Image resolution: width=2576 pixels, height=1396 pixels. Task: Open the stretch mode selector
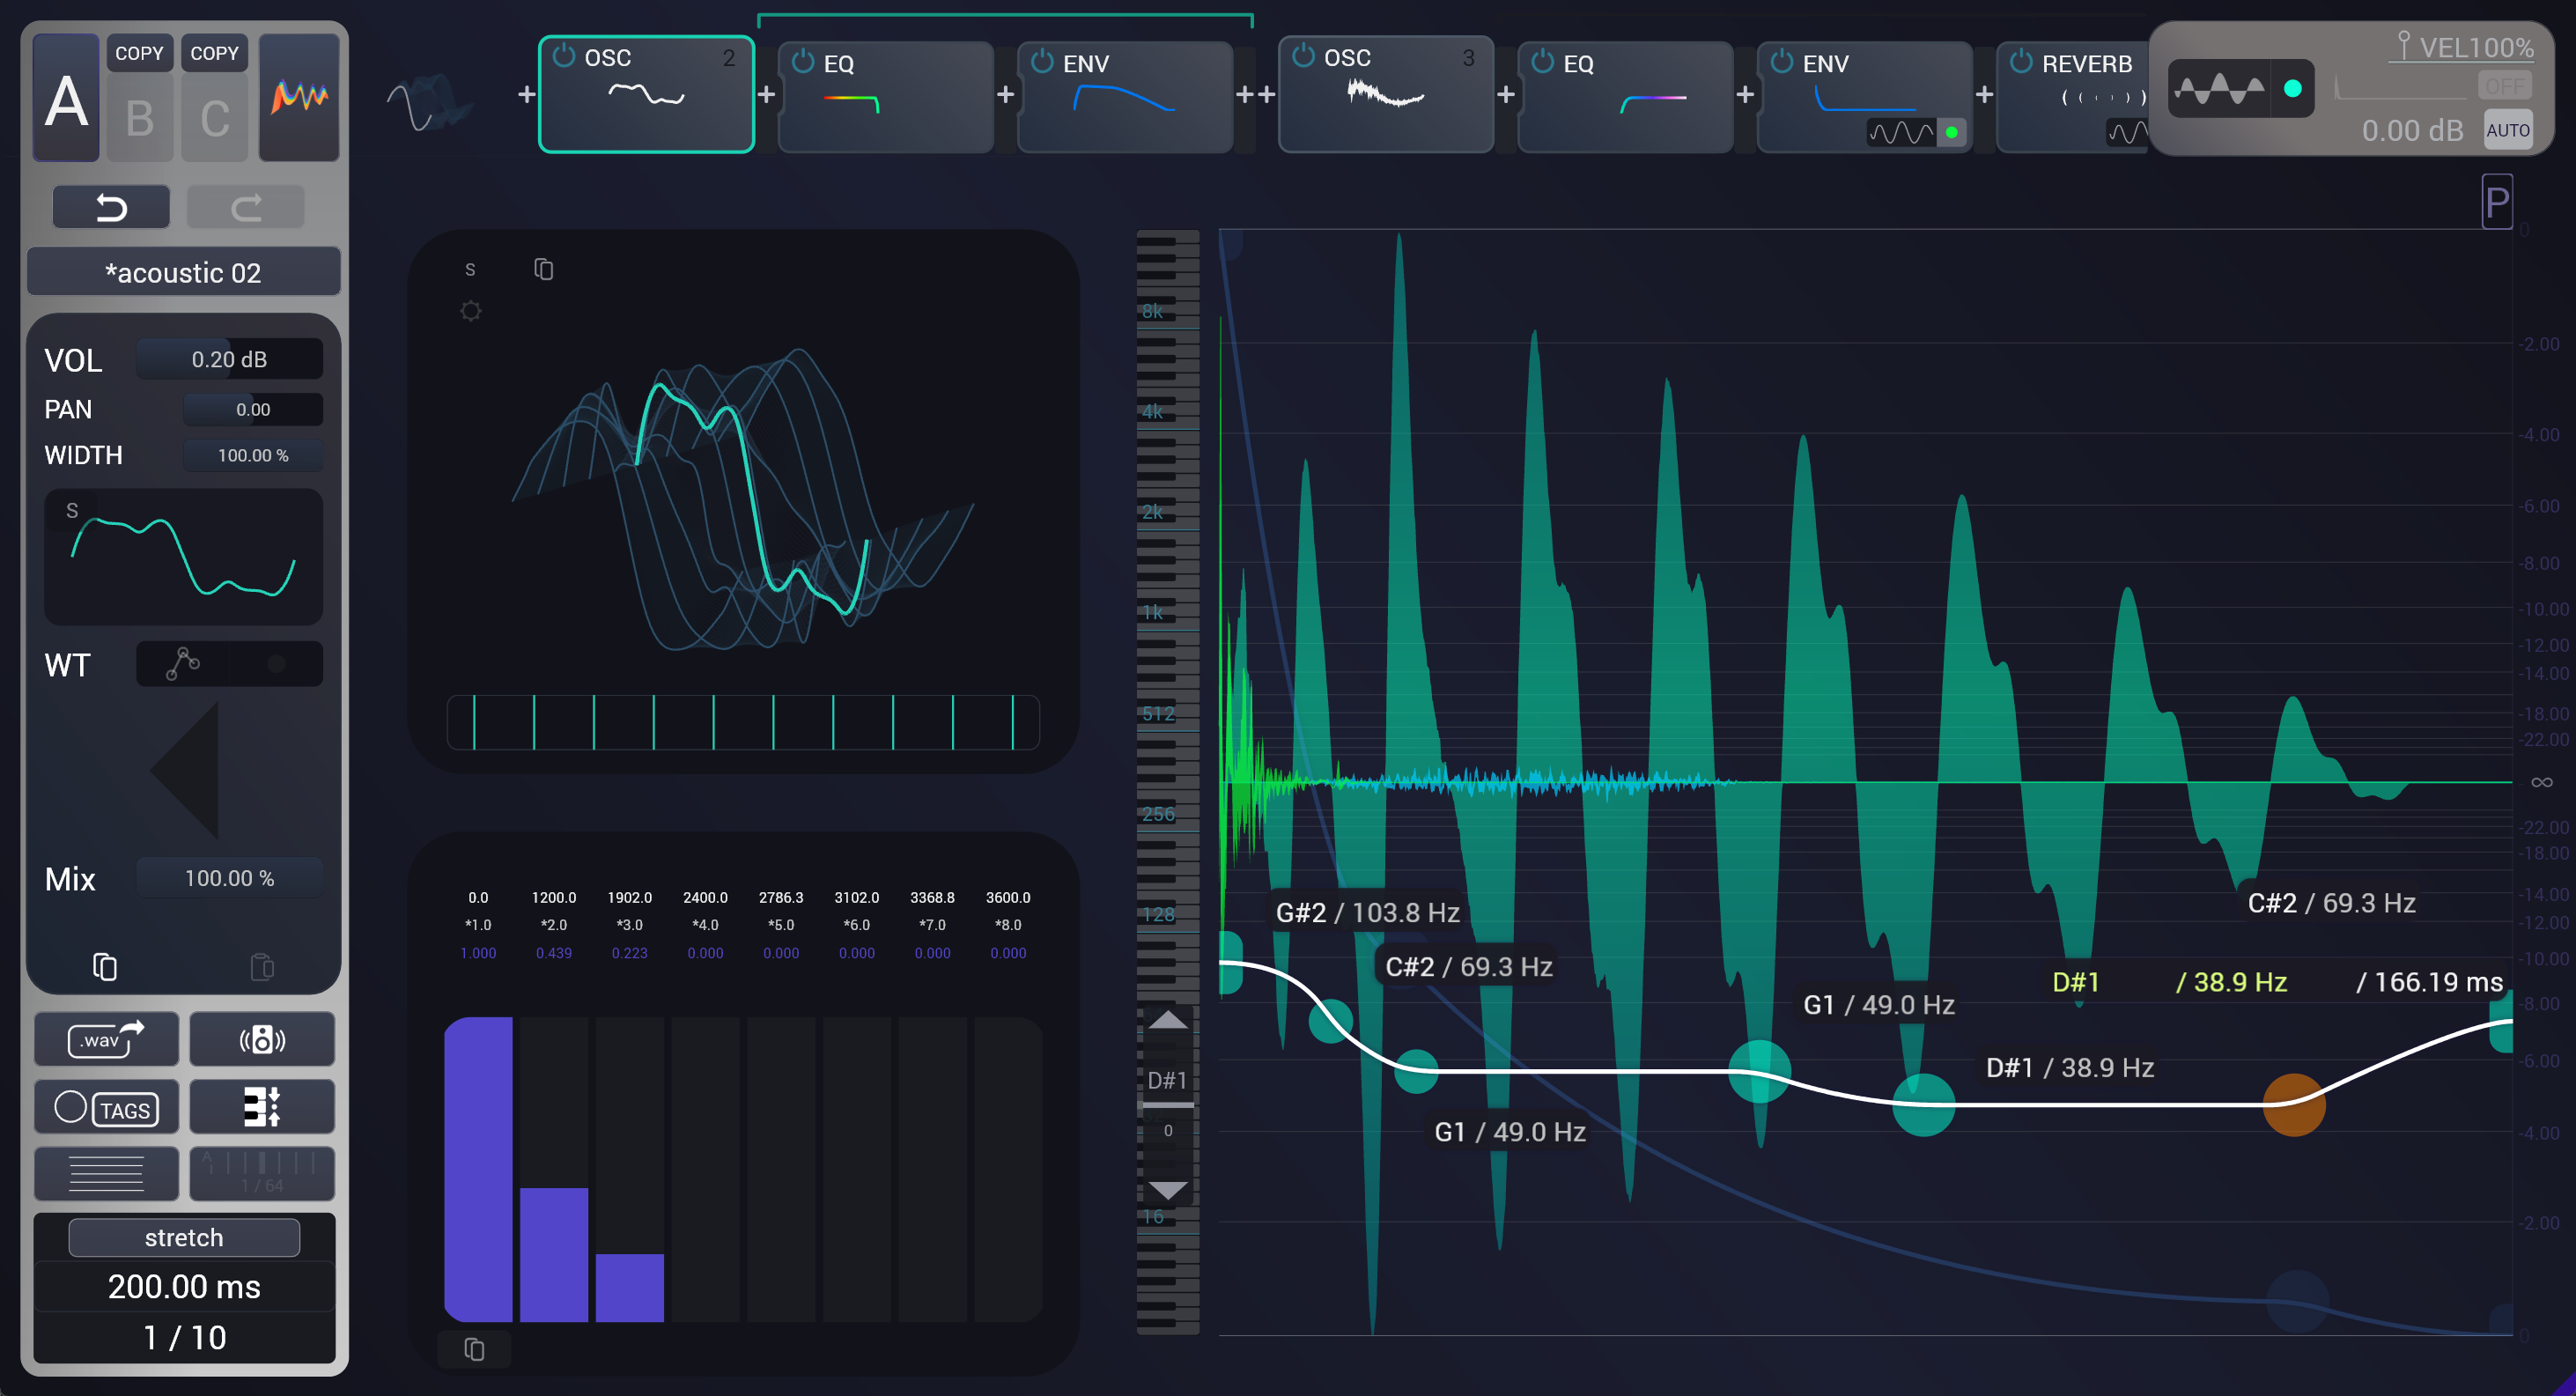[x=184, y=1237]
